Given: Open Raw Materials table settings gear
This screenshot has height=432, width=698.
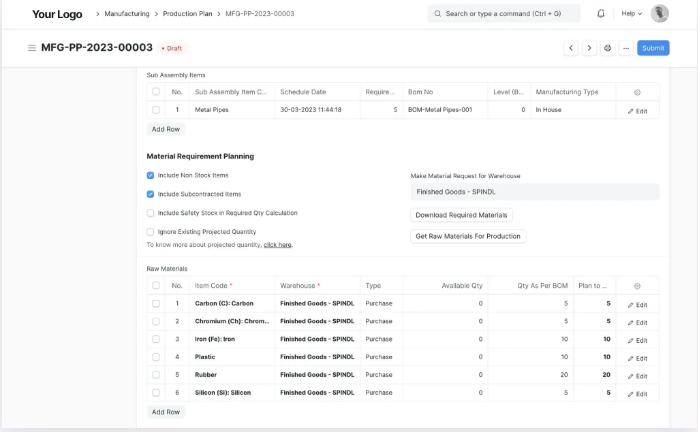Looking at the screenshot, I should point(637,286).
